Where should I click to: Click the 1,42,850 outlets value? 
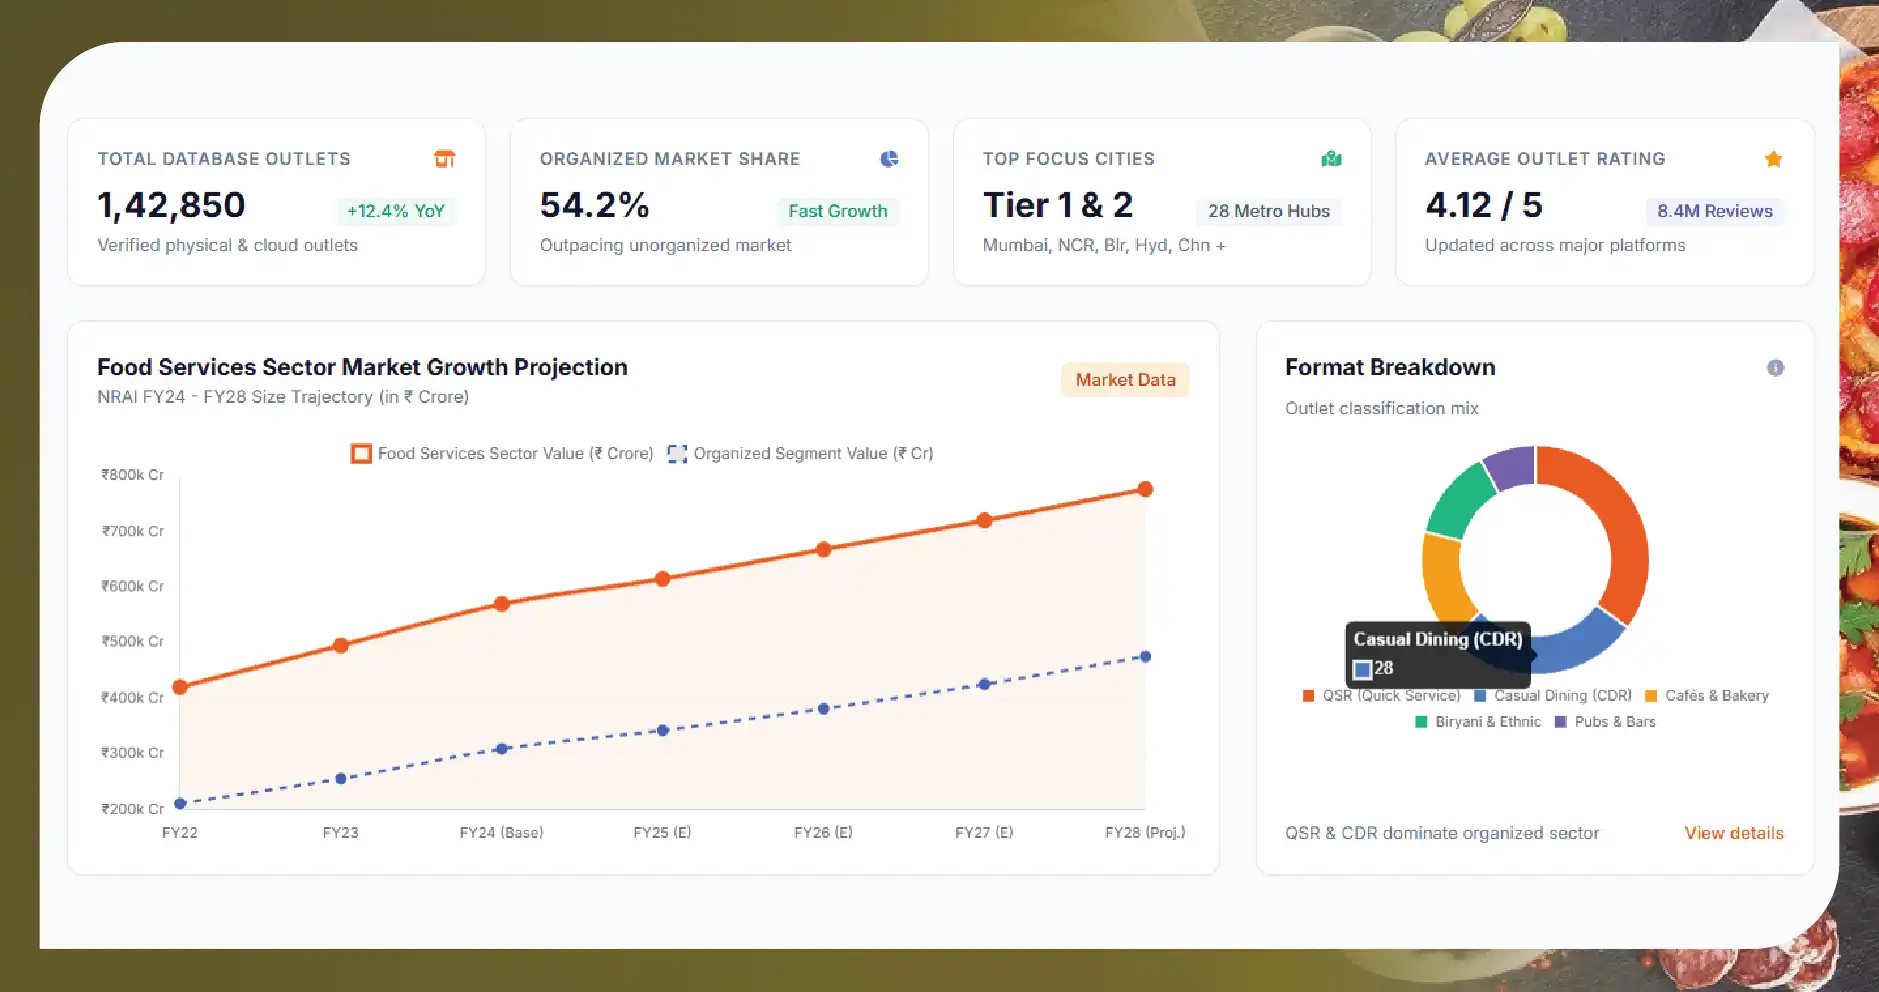point(171,205)
